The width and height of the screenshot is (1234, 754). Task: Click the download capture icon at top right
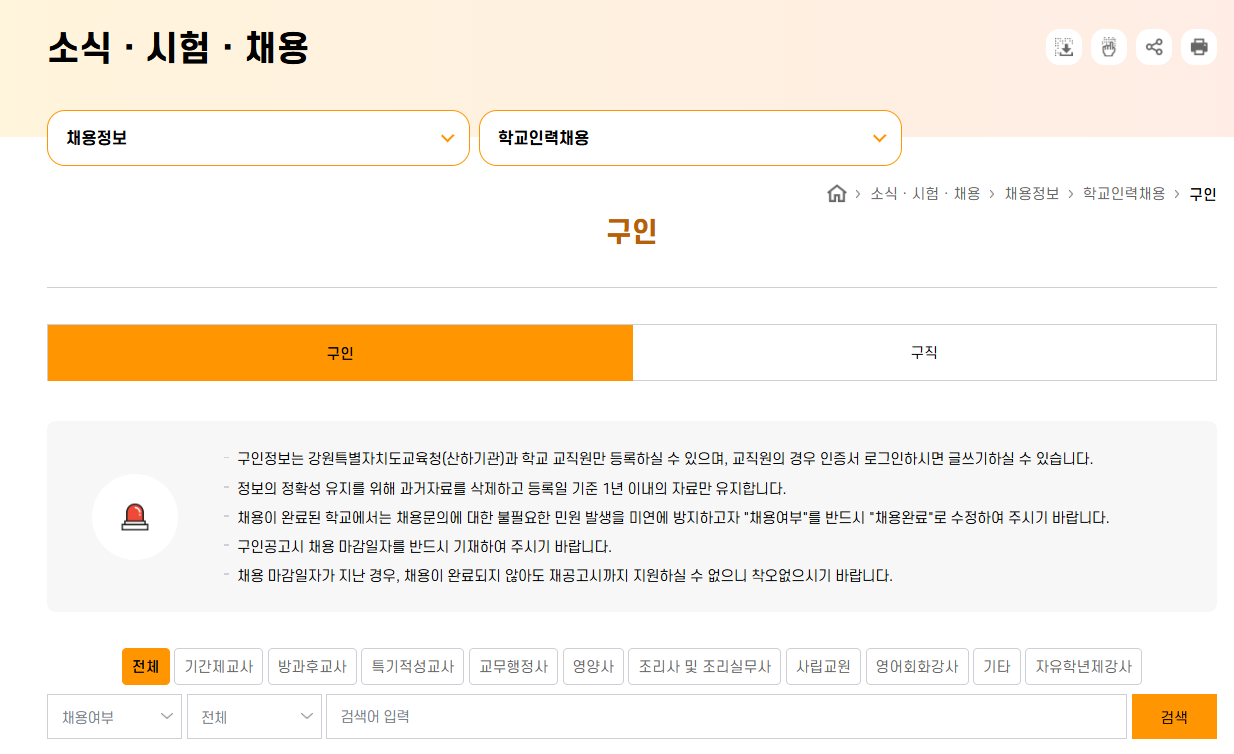1063,46
